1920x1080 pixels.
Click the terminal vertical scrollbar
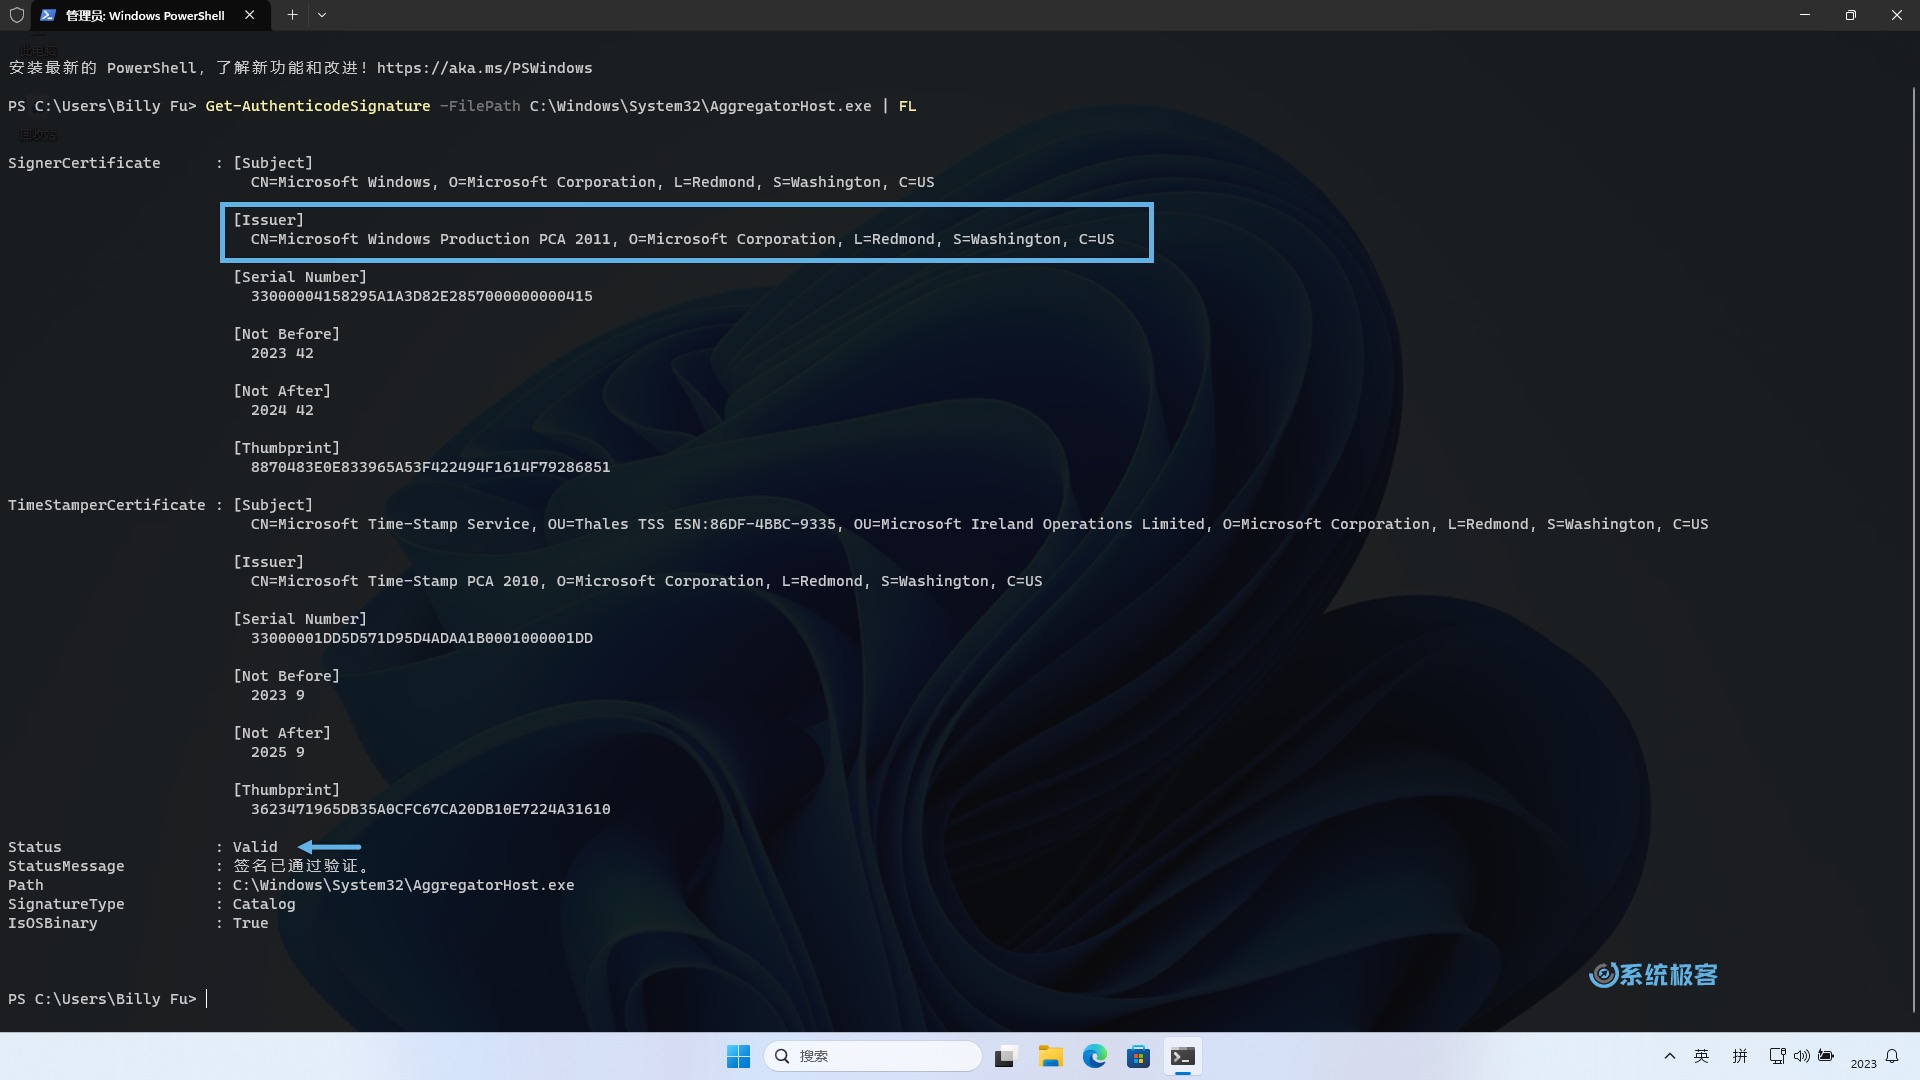pos(1913,550)
